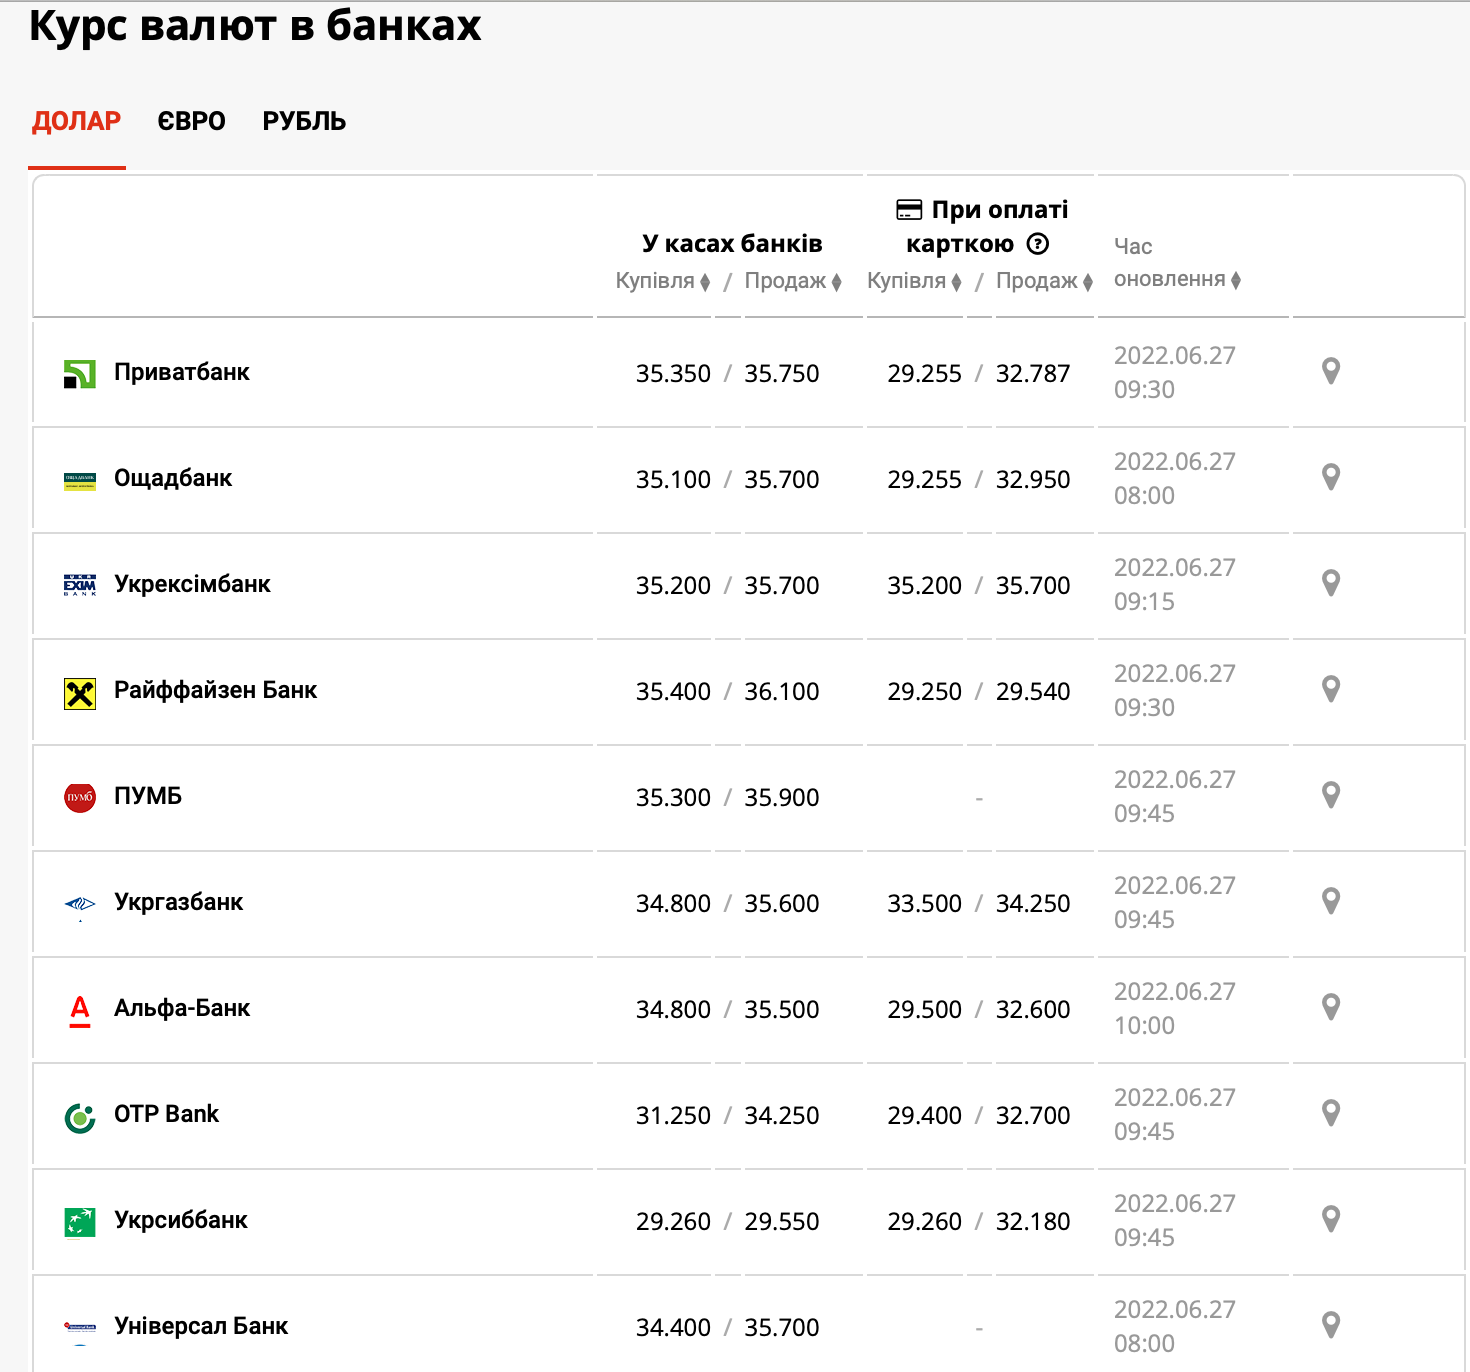Sort by bank cash desk Продаж rate
Screen dimensions: 1470x1372
(x=793, y=281)
